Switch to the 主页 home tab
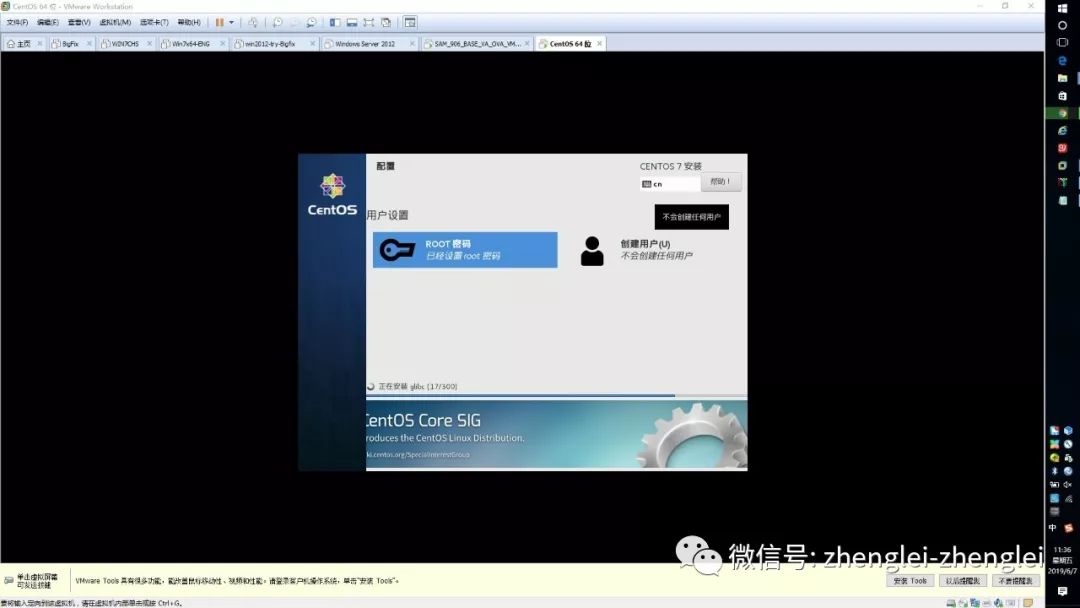The image size is (1080, 608). click(23, 43)
